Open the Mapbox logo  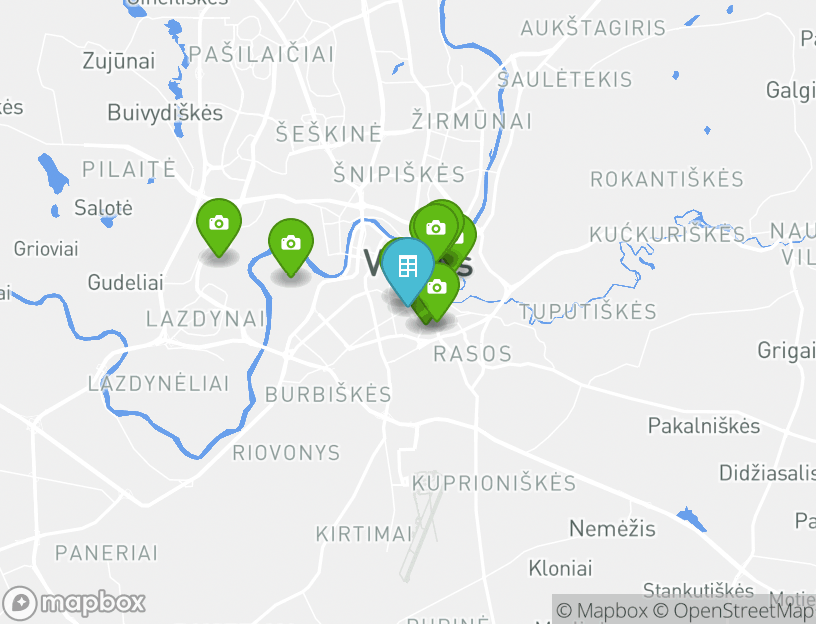[73, 604]
